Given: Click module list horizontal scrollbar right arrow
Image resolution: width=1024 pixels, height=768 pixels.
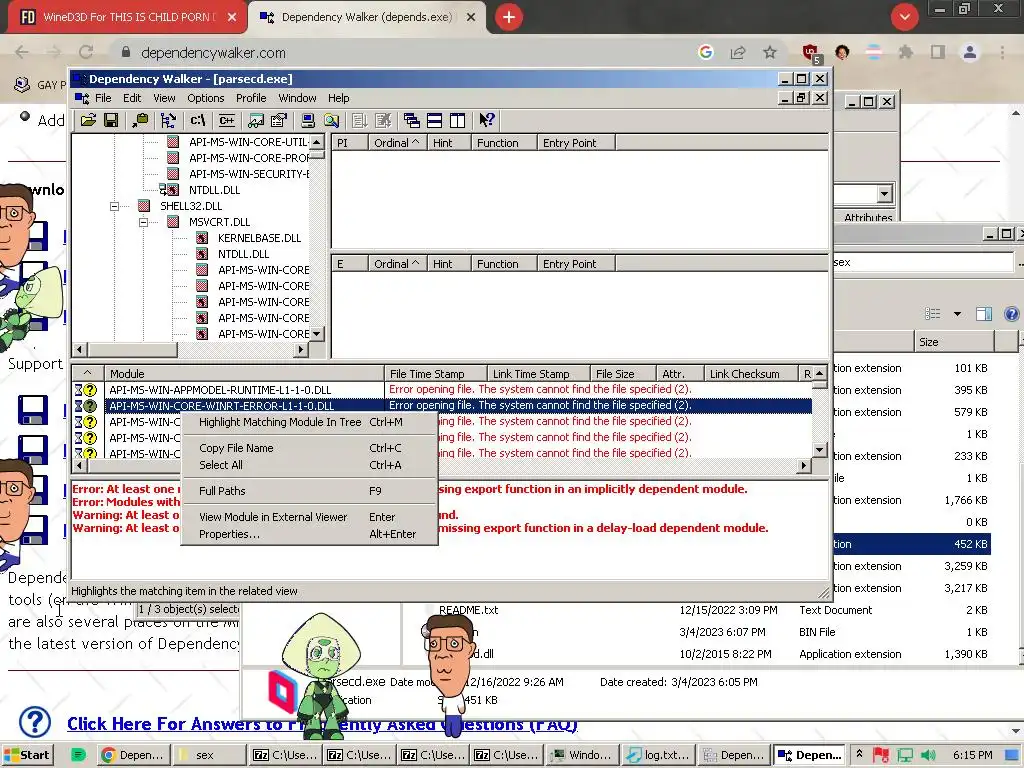Looking at the screenshot, I should (804, 465).
